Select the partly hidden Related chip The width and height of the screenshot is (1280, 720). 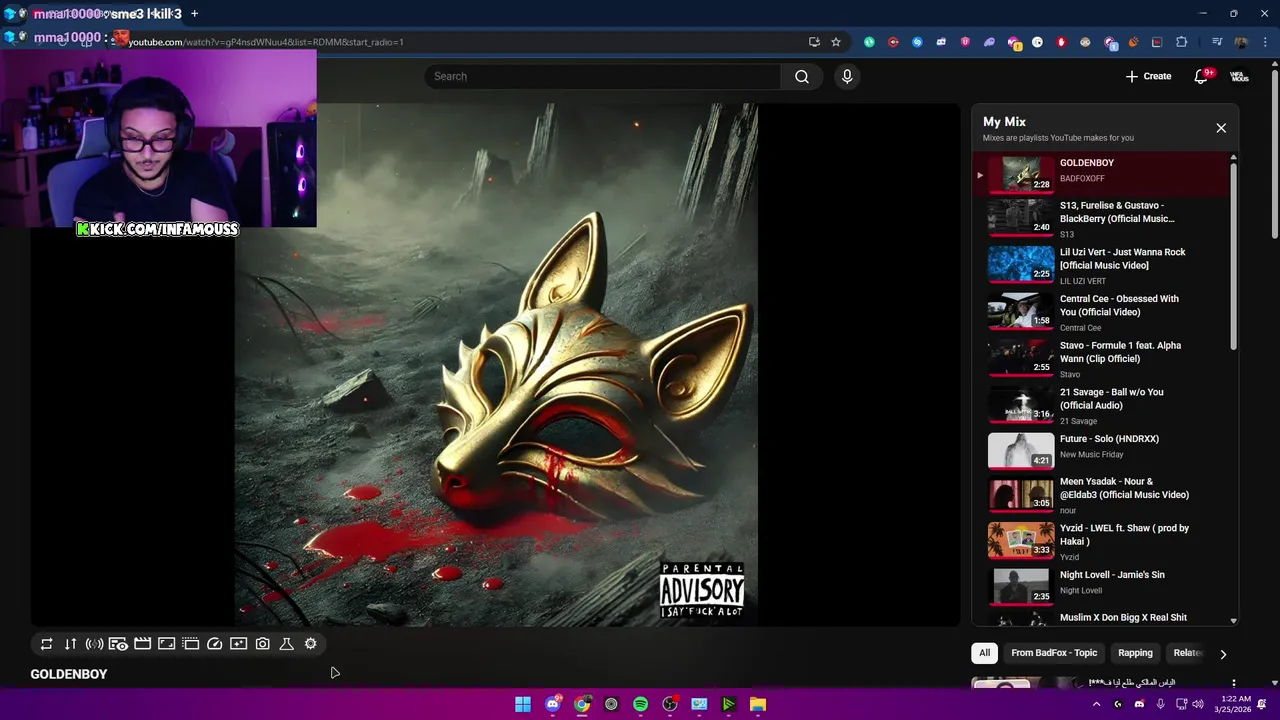pos(1187,653)
